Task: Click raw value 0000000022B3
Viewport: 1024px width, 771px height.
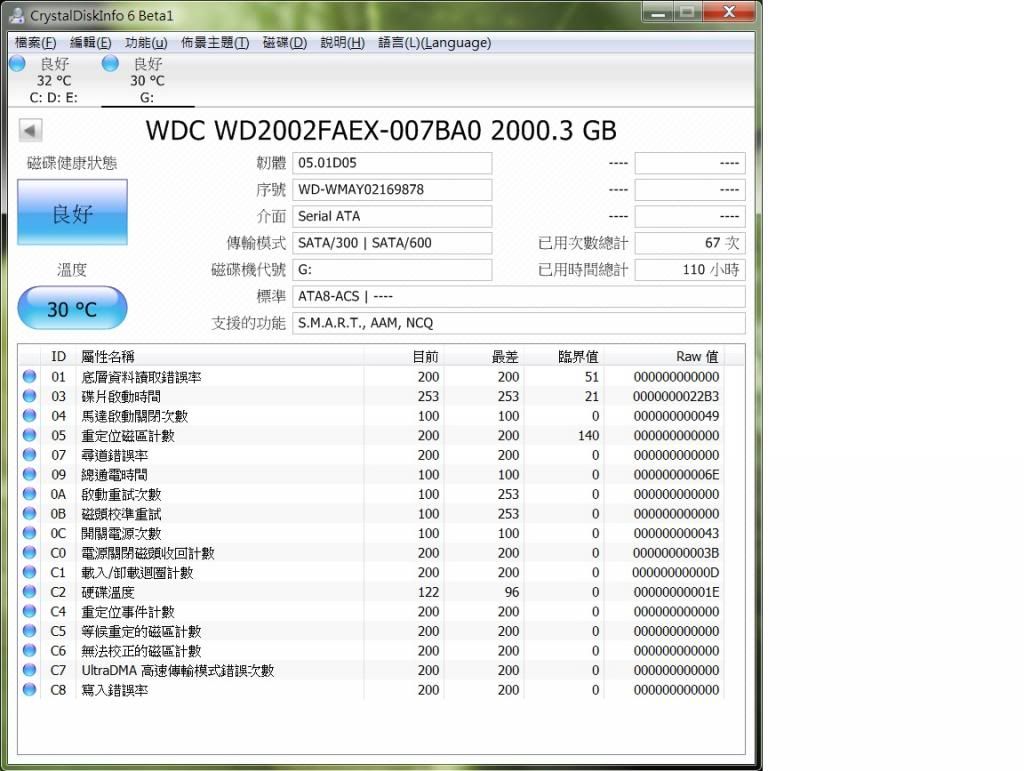Action: pyautogui.click(x=676, y=397)
